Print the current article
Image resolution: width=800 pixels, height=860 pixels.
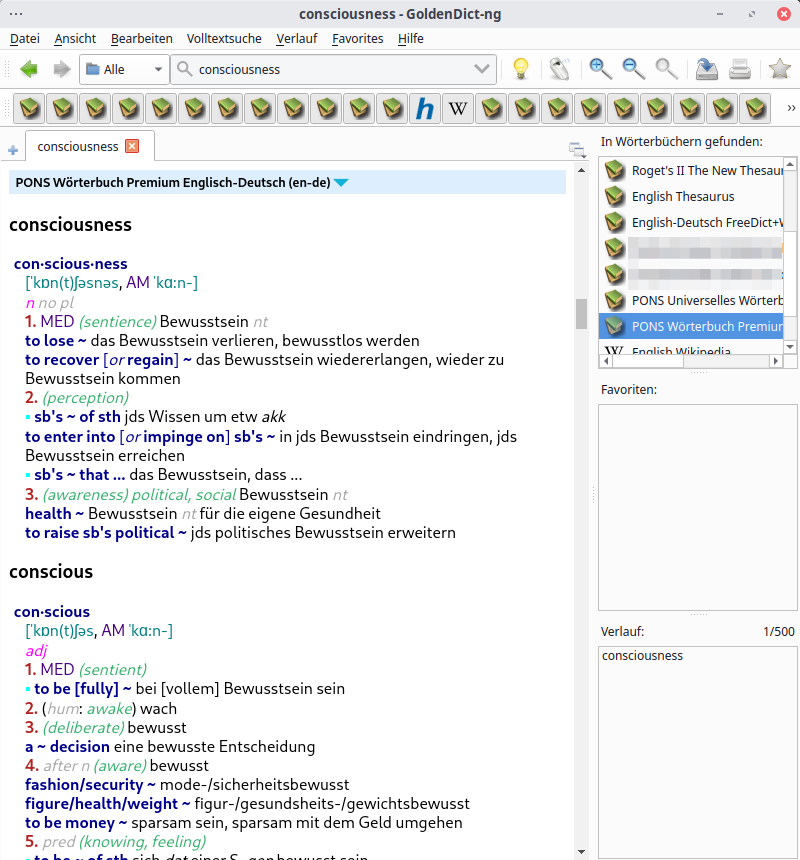click(740, 69)
